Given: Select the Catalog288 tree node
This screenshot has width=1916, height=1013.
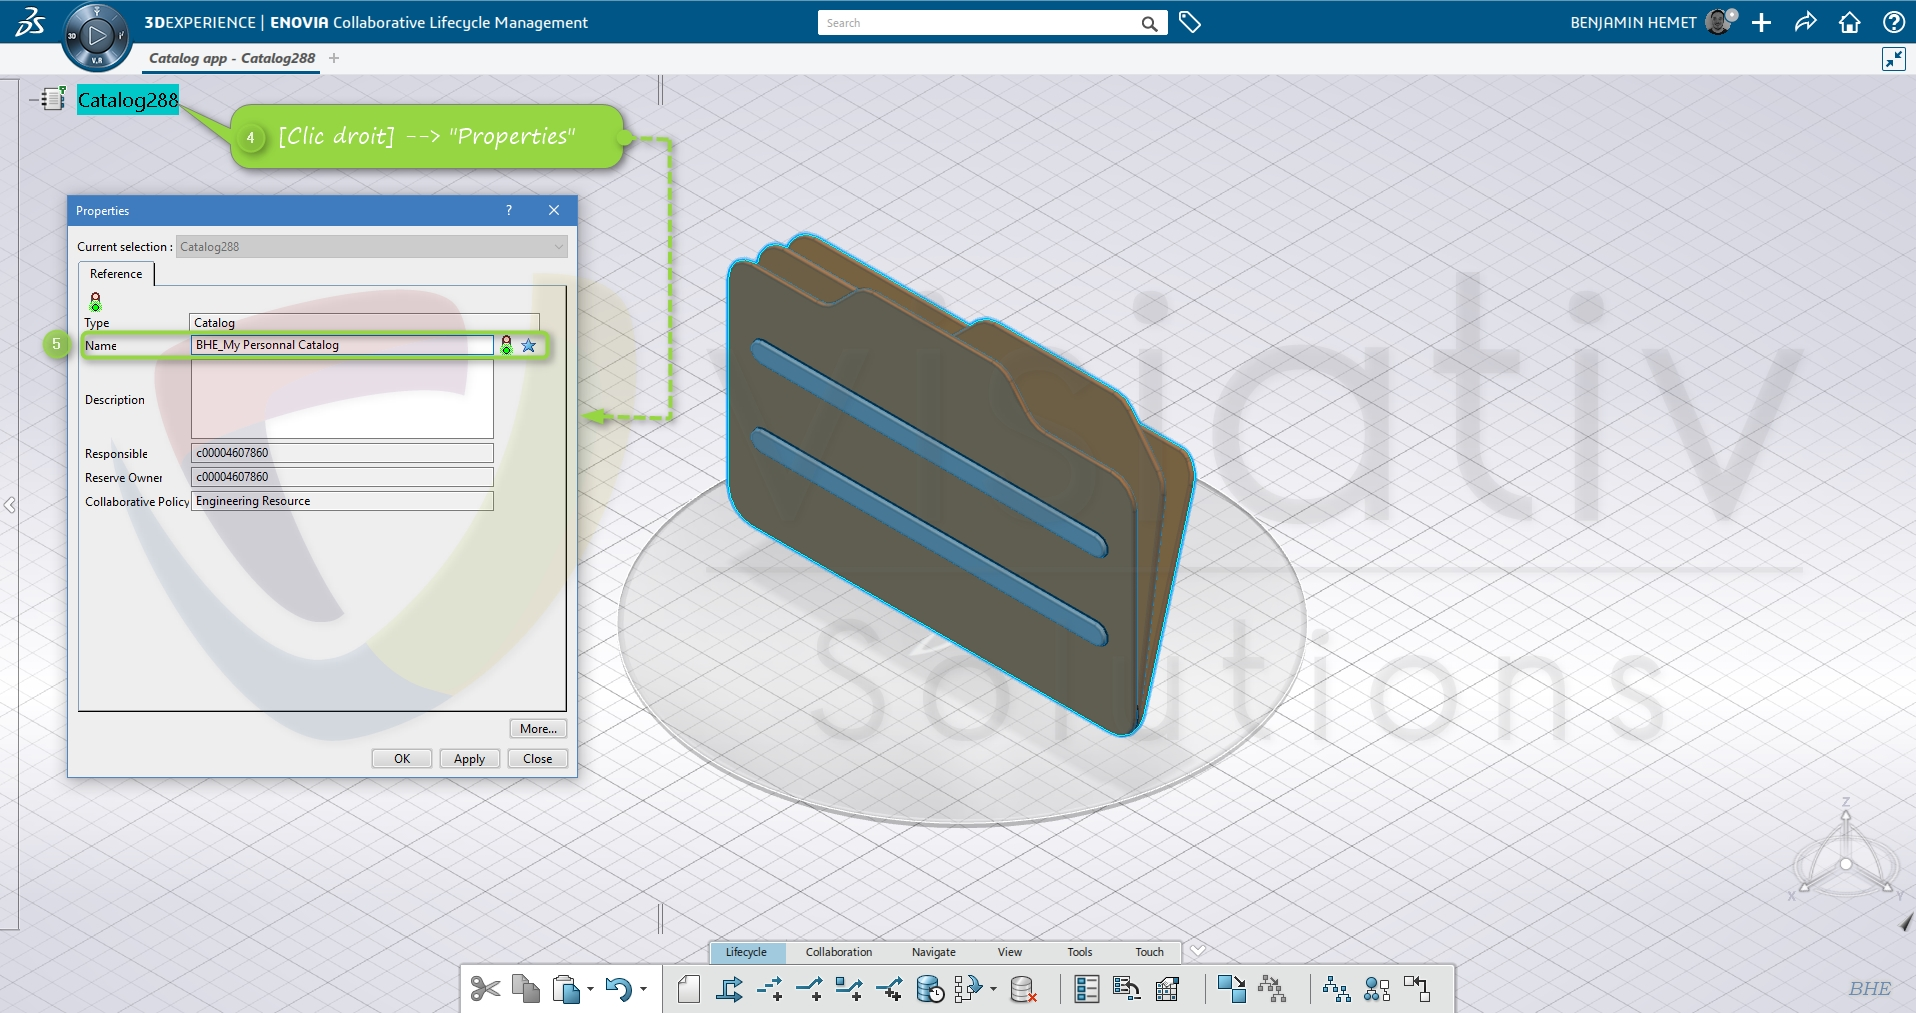Looking at the screenshot, I should tap(128, 100).
